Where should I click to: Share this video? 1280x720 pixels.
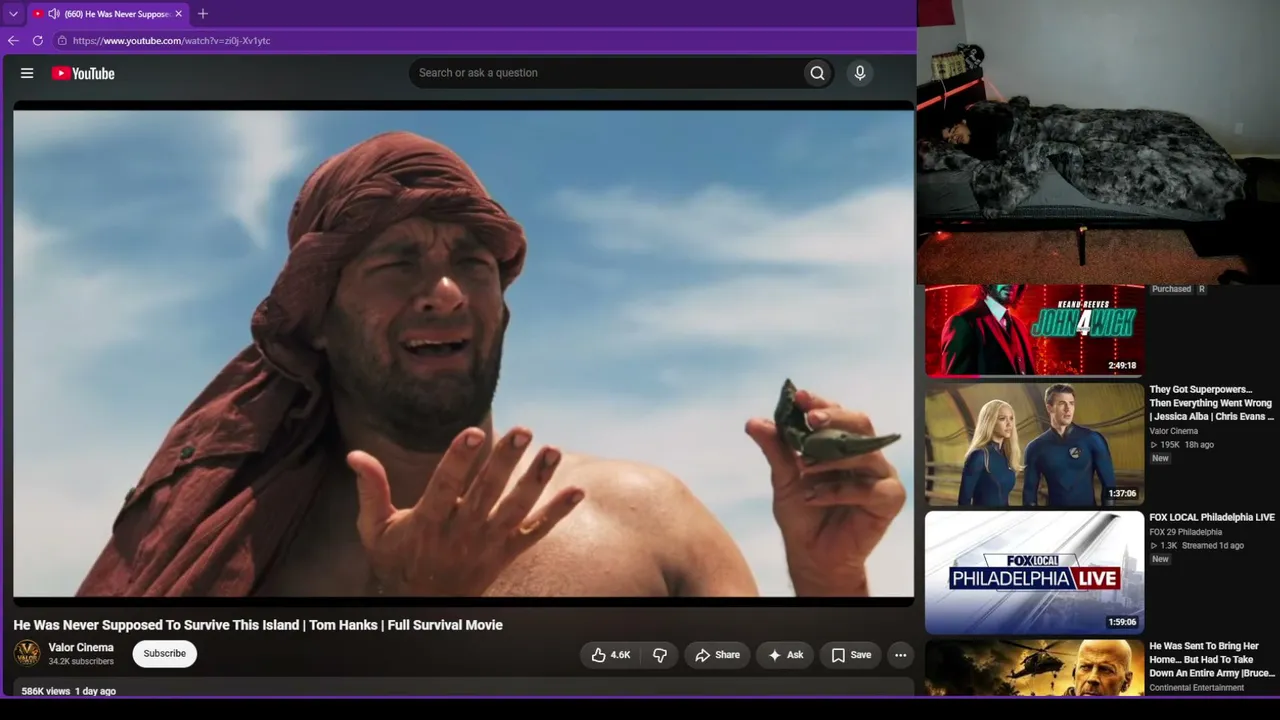click(x=717, y=655)
